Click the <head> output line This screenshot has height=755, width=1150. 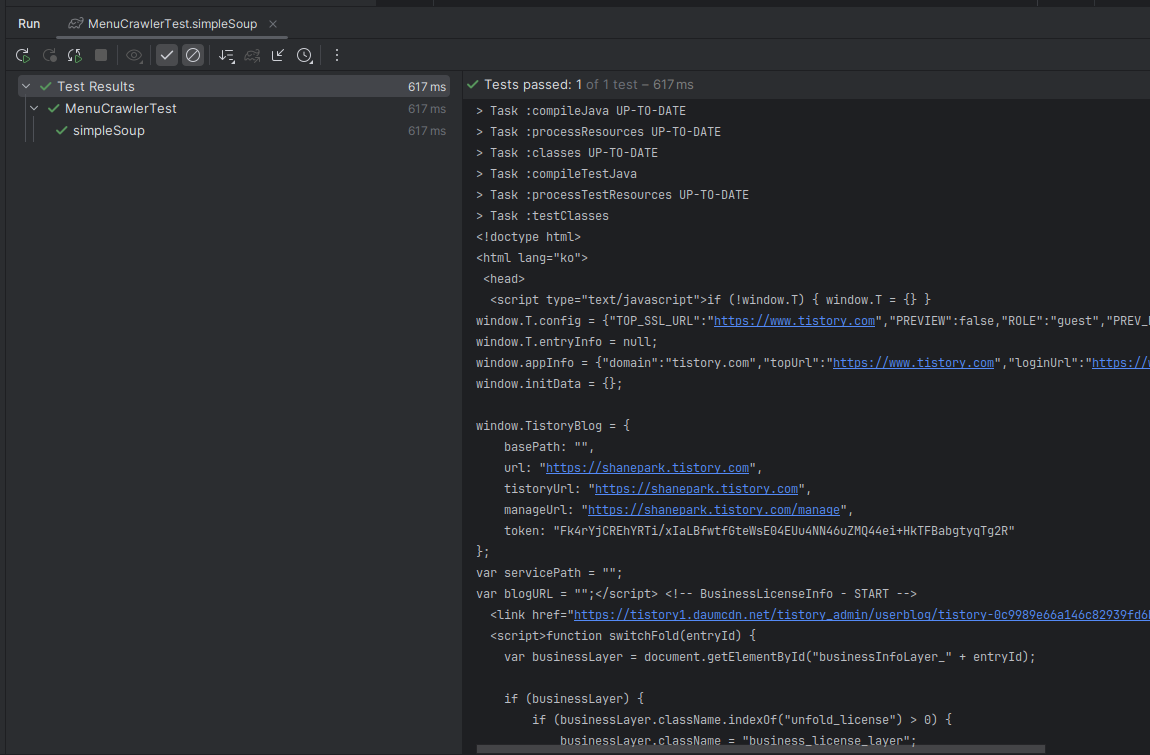tap(504, 279)
